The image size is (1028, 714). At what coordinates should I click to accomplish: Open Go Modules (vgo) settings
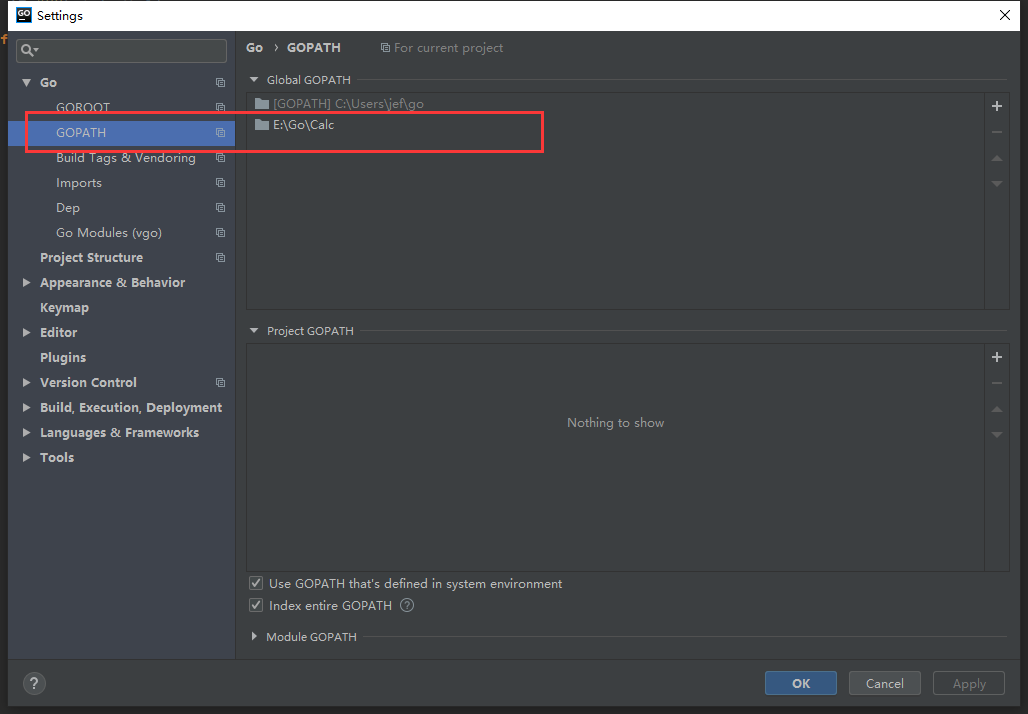[109, 232]
